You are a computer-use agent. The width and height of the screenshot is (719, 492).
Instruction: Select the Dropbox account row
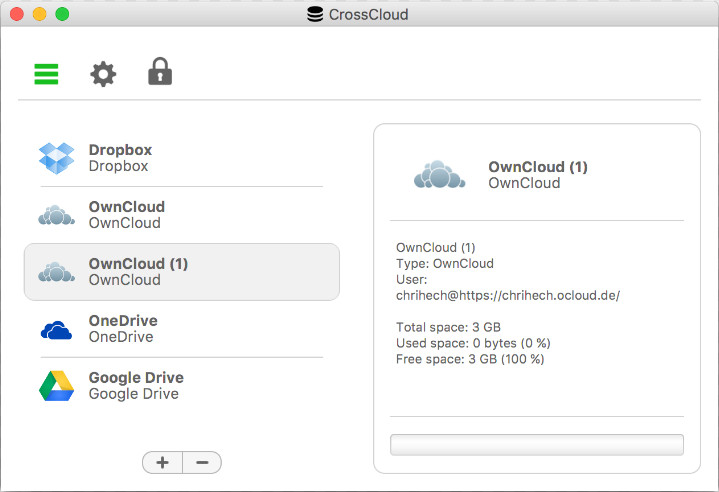(x=182, y=158)
